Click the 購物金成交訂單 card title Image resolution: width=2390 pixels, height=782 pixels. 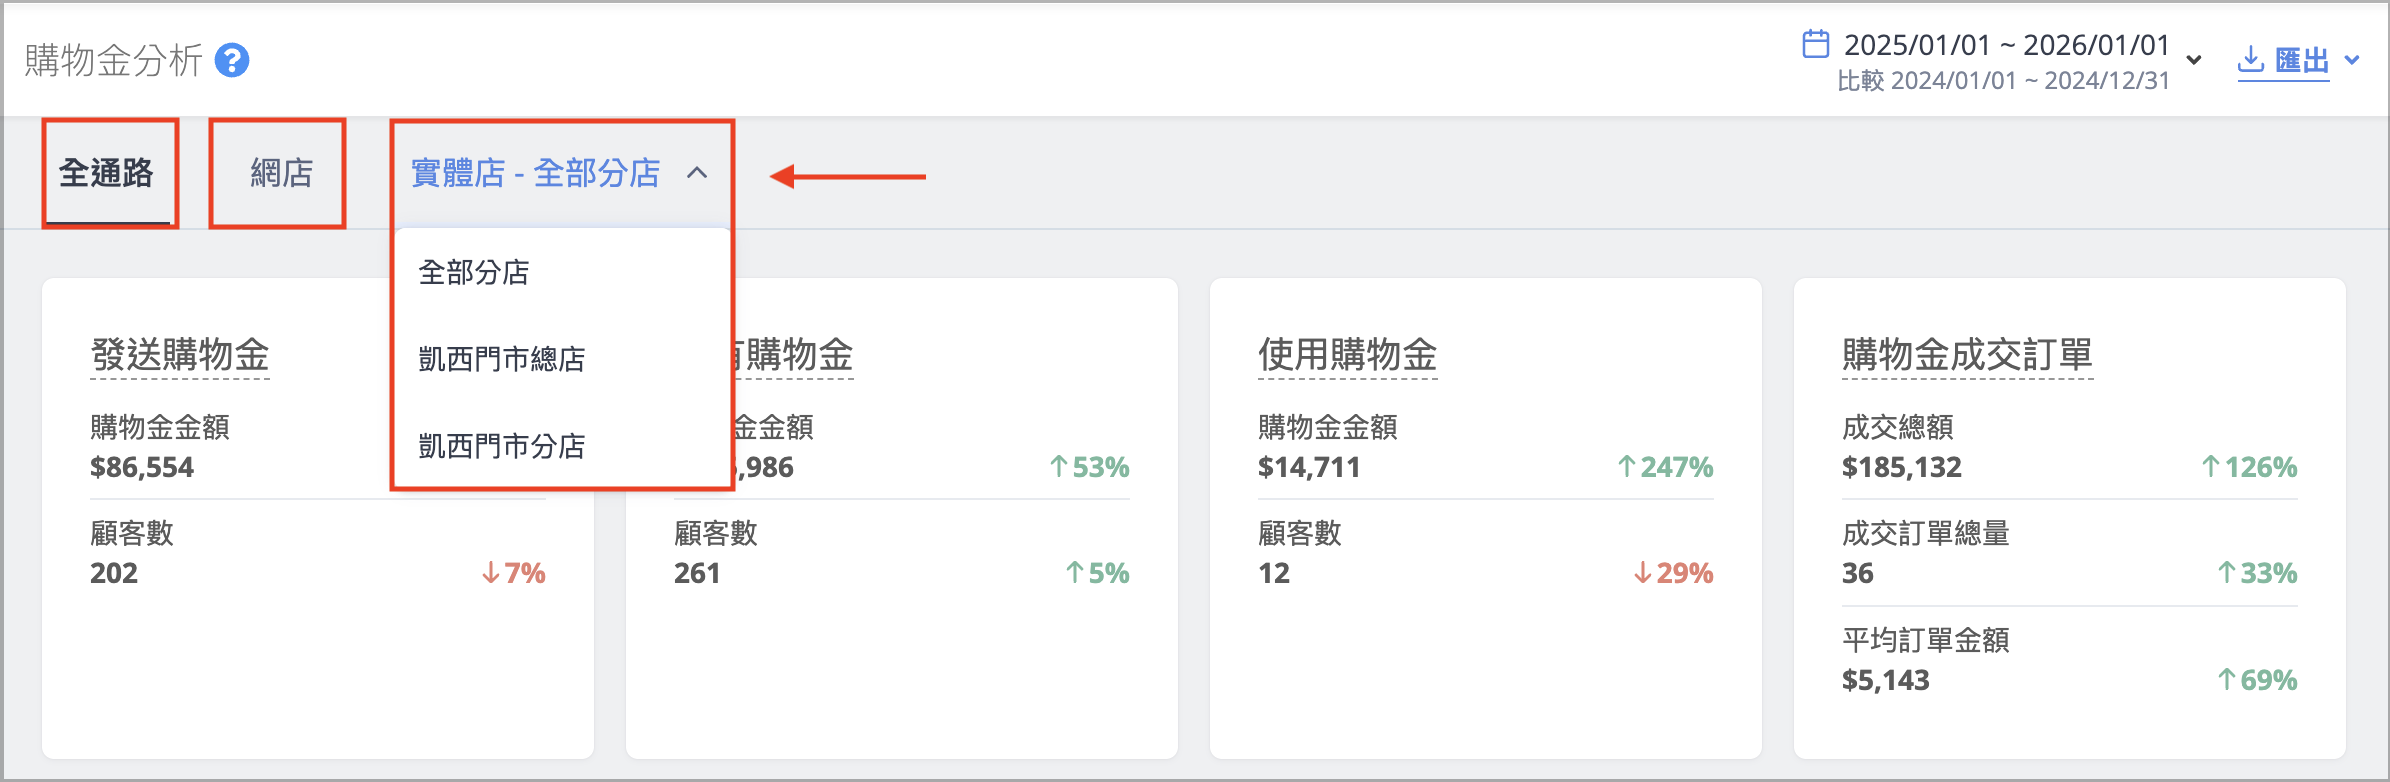1967,354
